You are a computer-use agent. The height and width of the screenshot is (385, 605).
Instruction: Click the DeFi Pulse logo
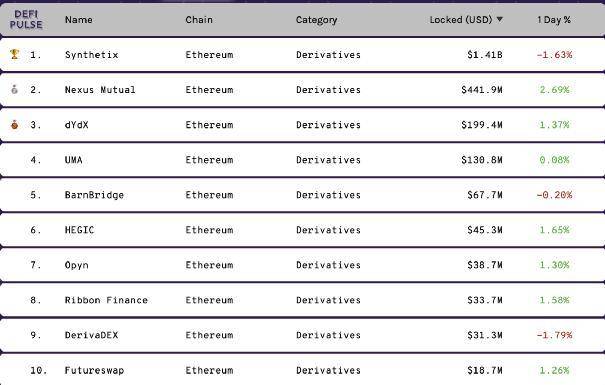click(x=26, y=19)
